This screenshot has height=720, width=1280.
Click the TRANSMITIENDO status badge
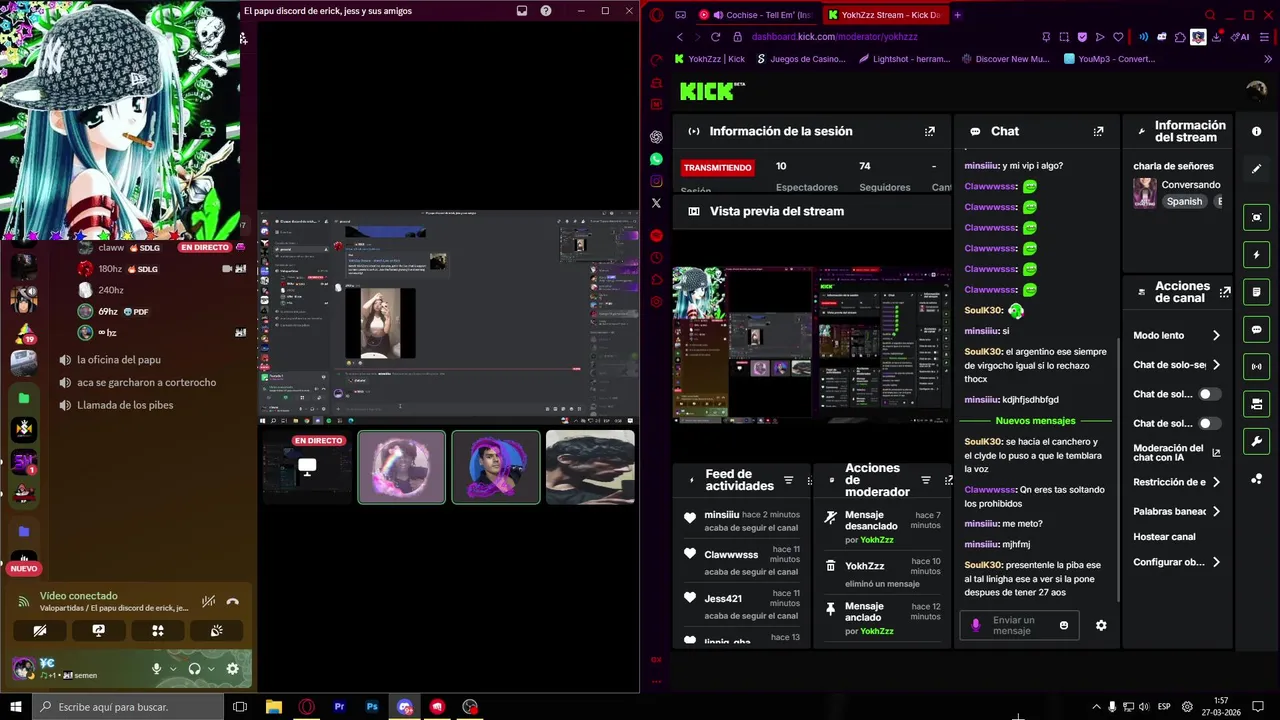click(x=717, y=168)
